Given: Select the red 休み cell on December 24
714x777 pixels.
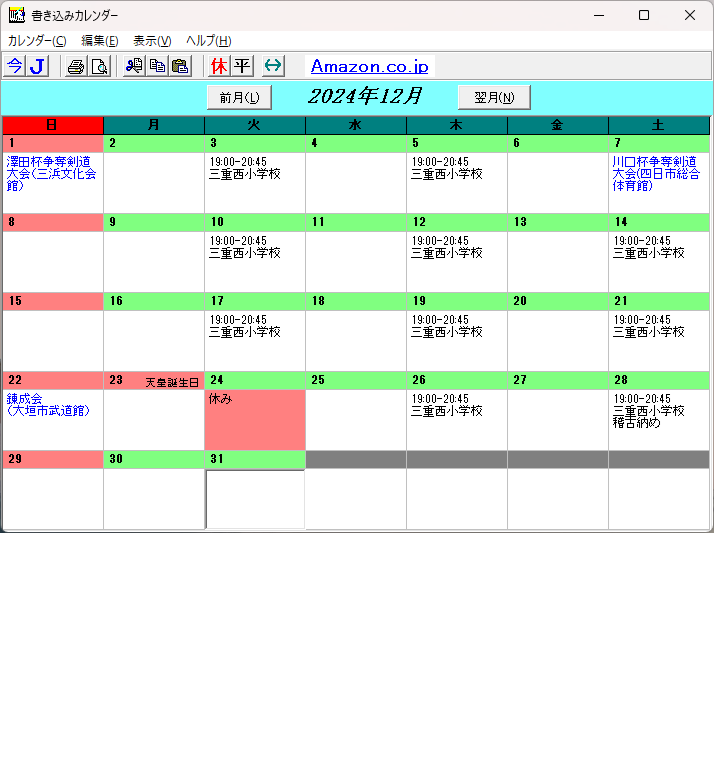Looking at the screenshot, I should [x=255, y=420].
